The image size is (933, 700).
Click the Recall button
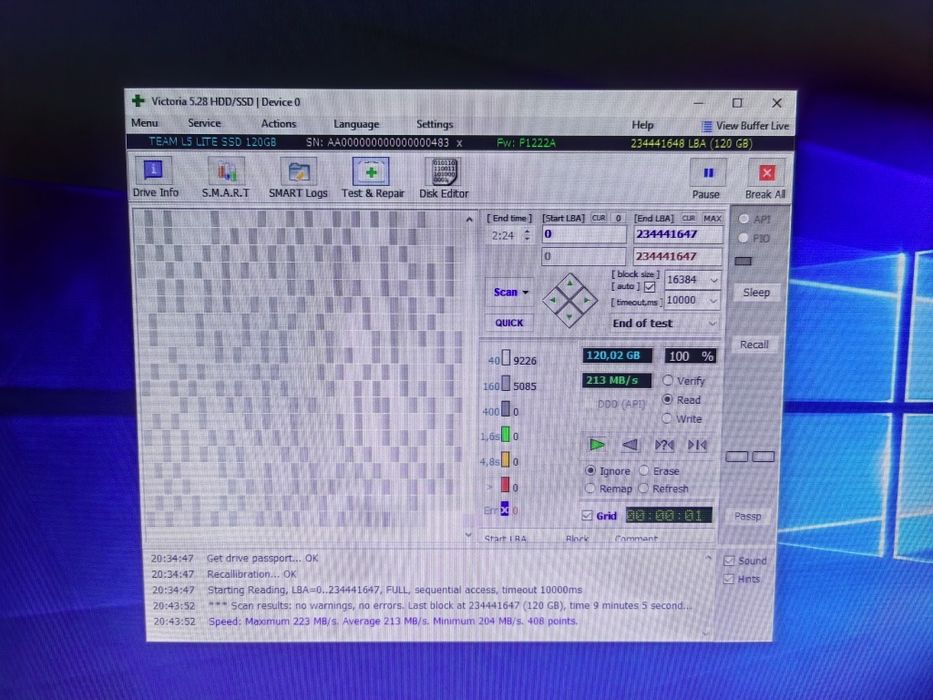tap(754, 345)
